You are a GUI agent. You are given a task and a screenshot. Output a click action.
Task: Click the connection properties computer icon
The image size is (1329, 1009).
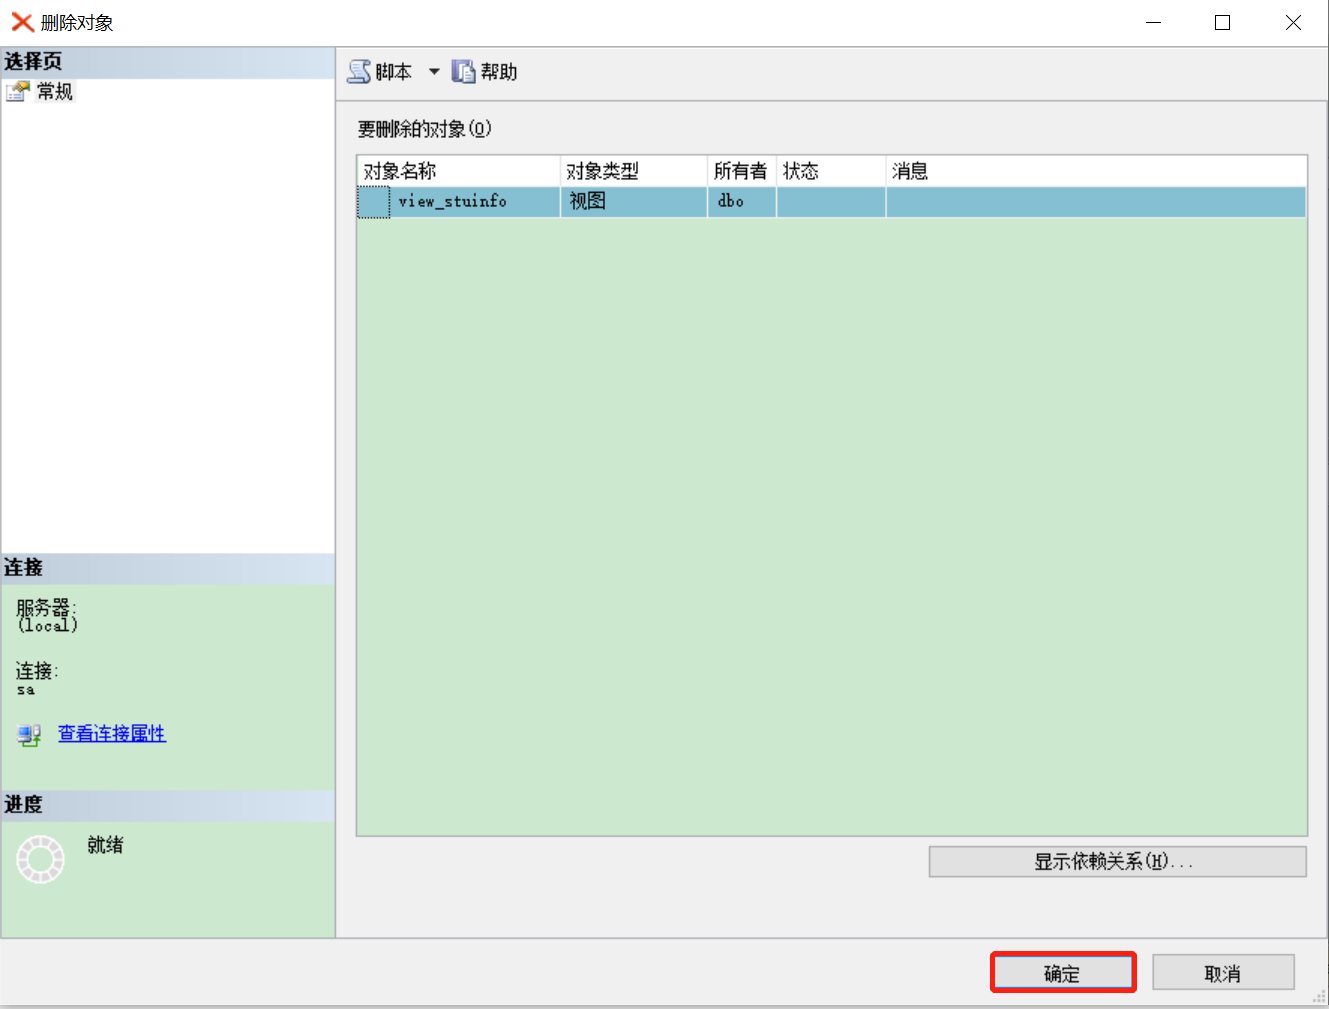[x=29, y=735]
